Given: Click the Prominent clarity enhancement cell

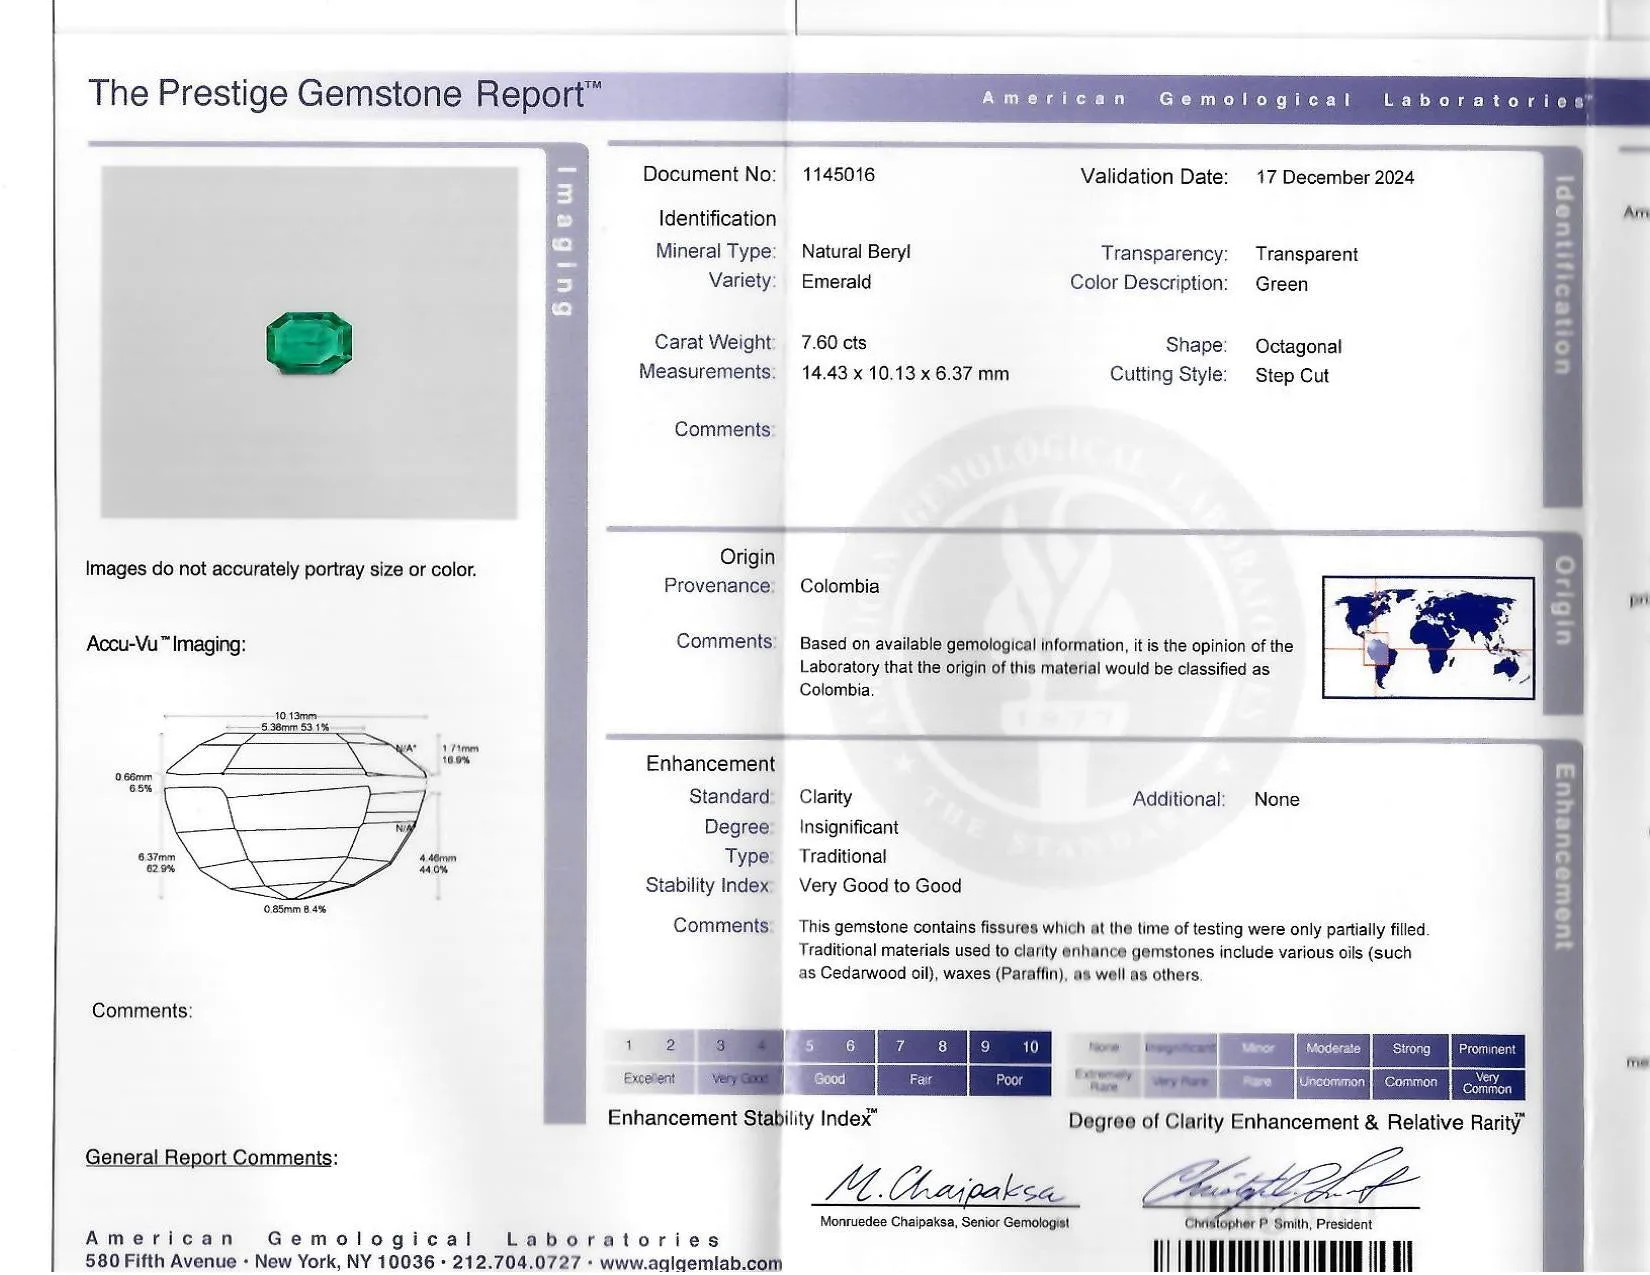Looking at the screenshot, I should 1487,1049.
